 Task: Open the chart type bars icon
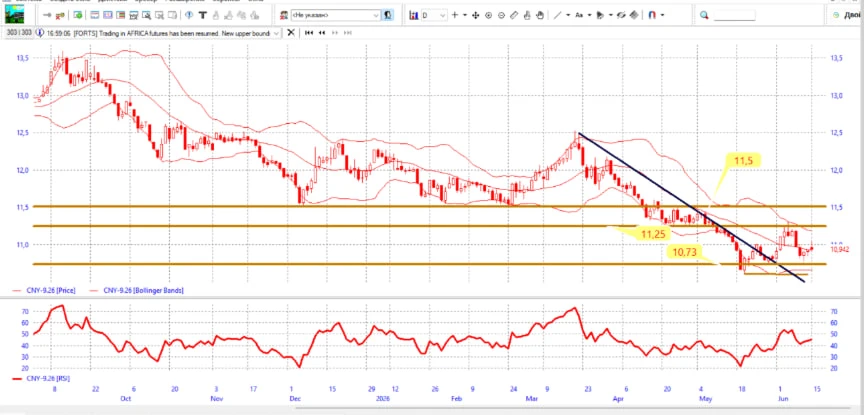414,15
